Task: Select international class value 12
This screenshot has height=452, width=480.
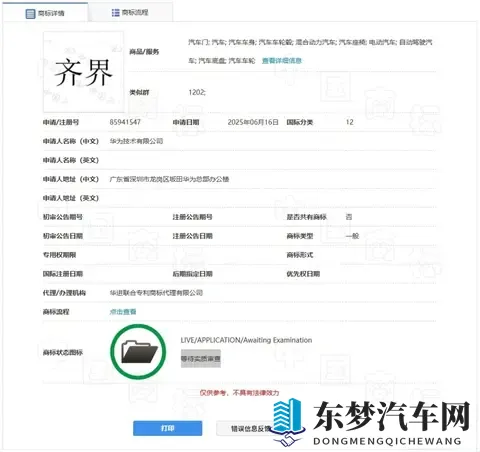Action: 349,122
